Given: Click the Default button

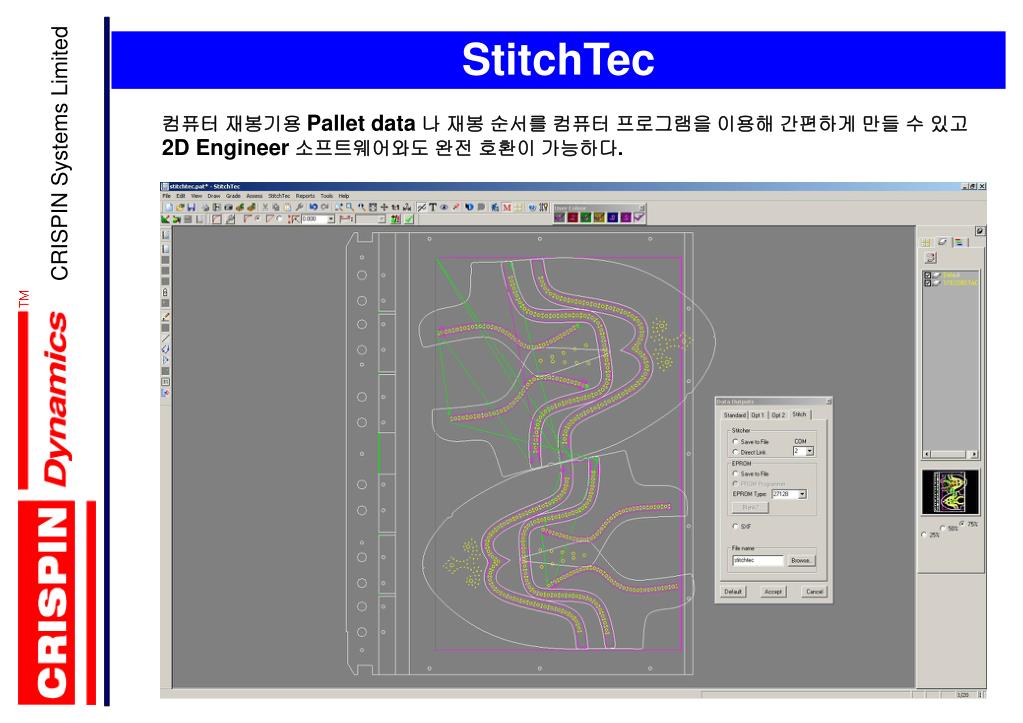Looking at the screenshot, I should tap(733, 592).
